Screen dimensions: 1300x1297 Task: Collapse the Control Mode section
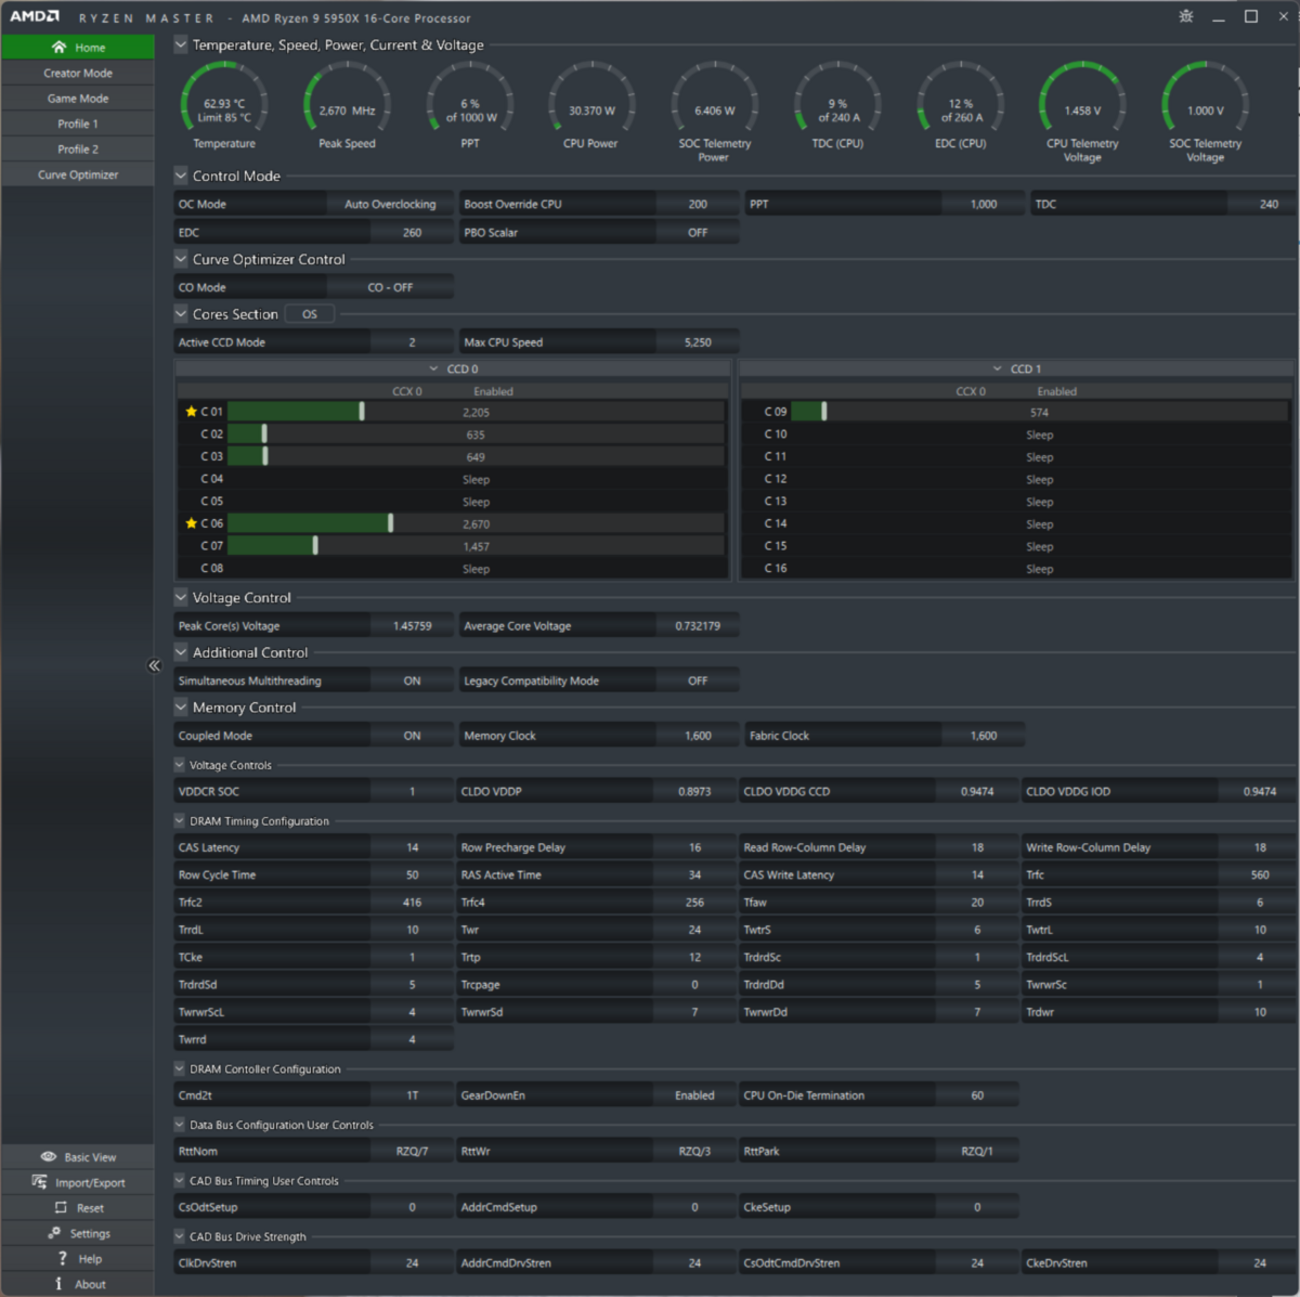(181, 176)
